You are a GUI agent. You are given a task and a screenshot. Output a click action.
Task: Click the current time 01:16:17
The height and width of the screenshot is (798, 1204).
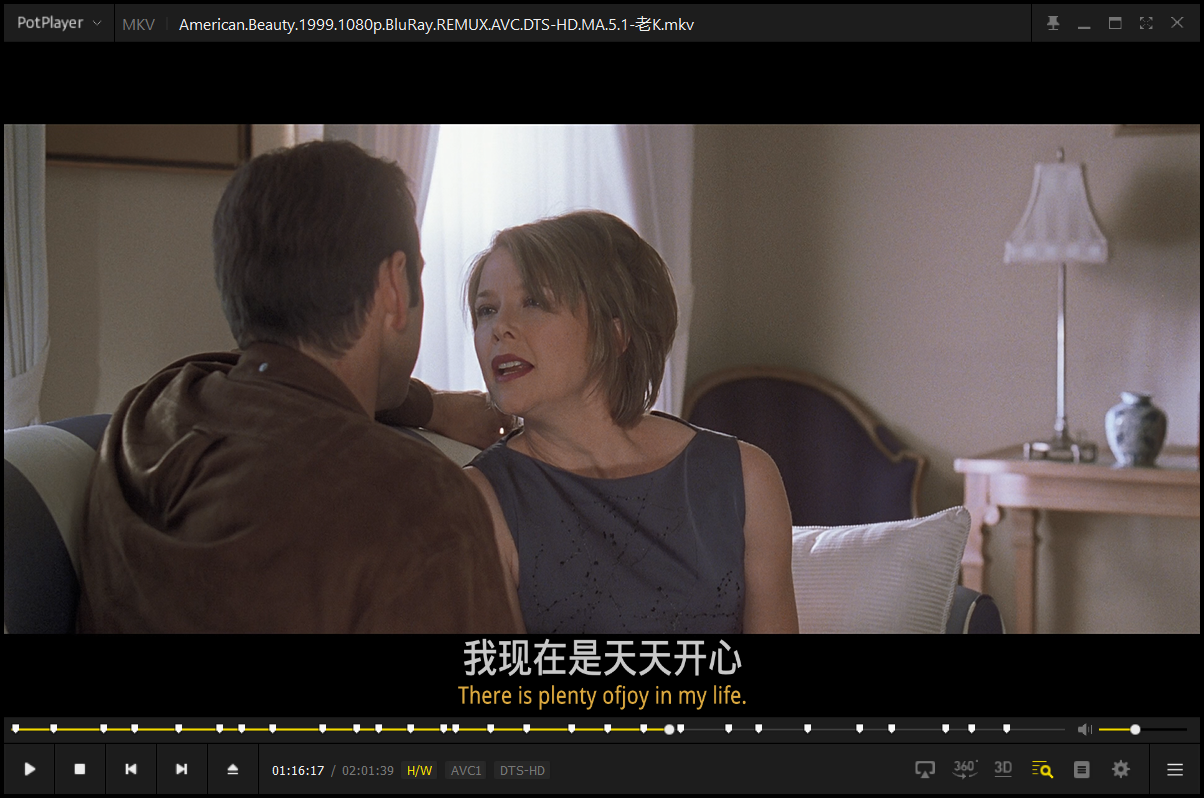[298, 771]
